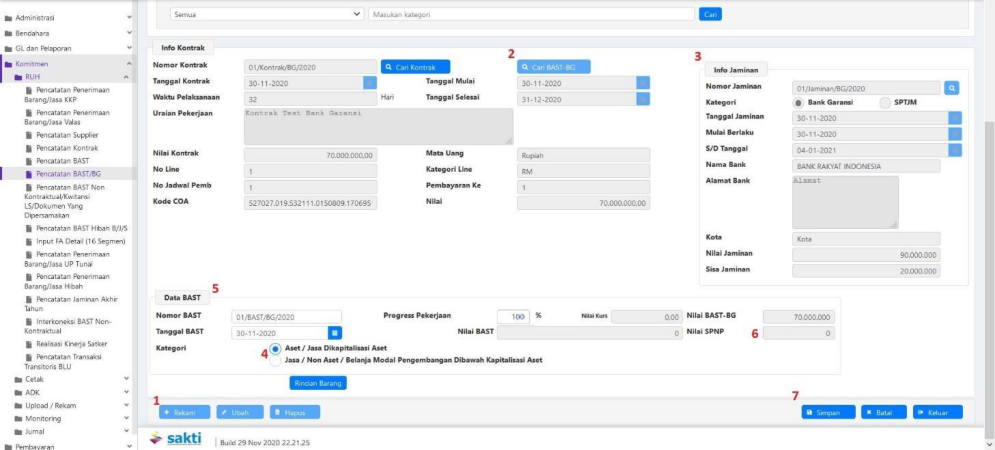Open Tanggal Selesai calendar icon
The width and height of the screenshot is (995, 450).
643,98
